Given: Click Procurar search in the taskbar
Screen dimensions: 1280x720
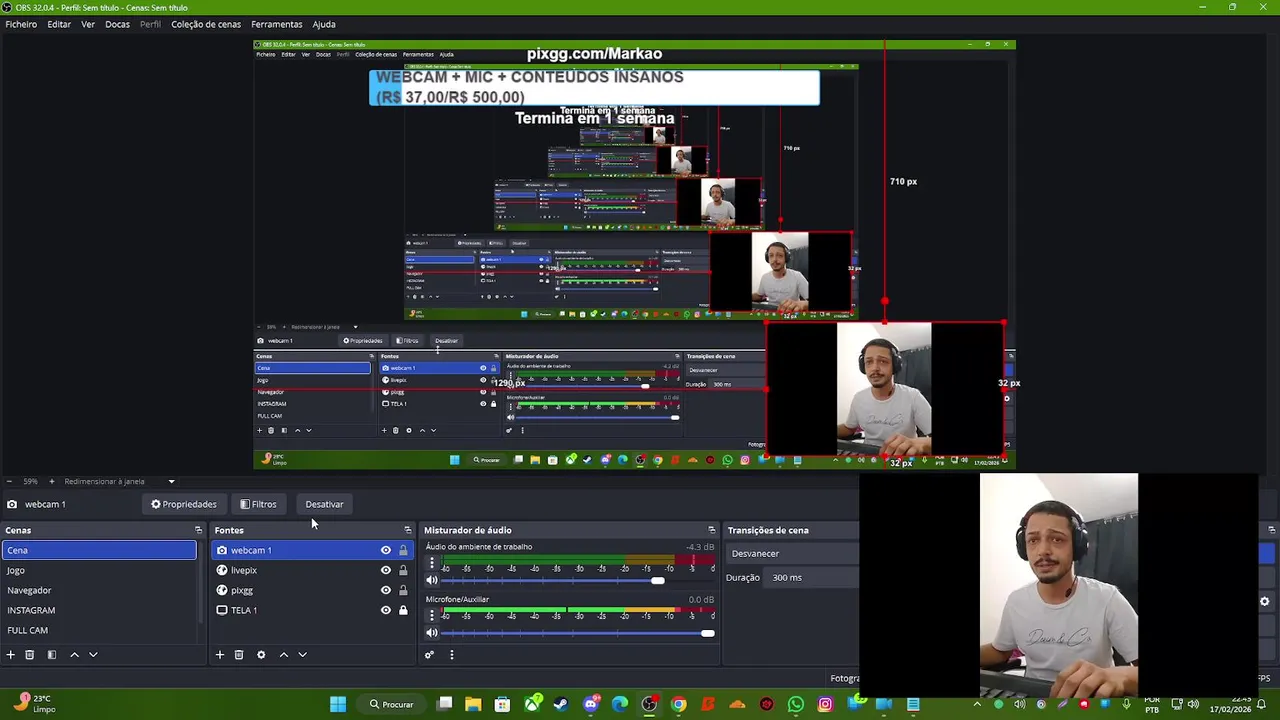Looking at the screenshot, I should [391, 704].
